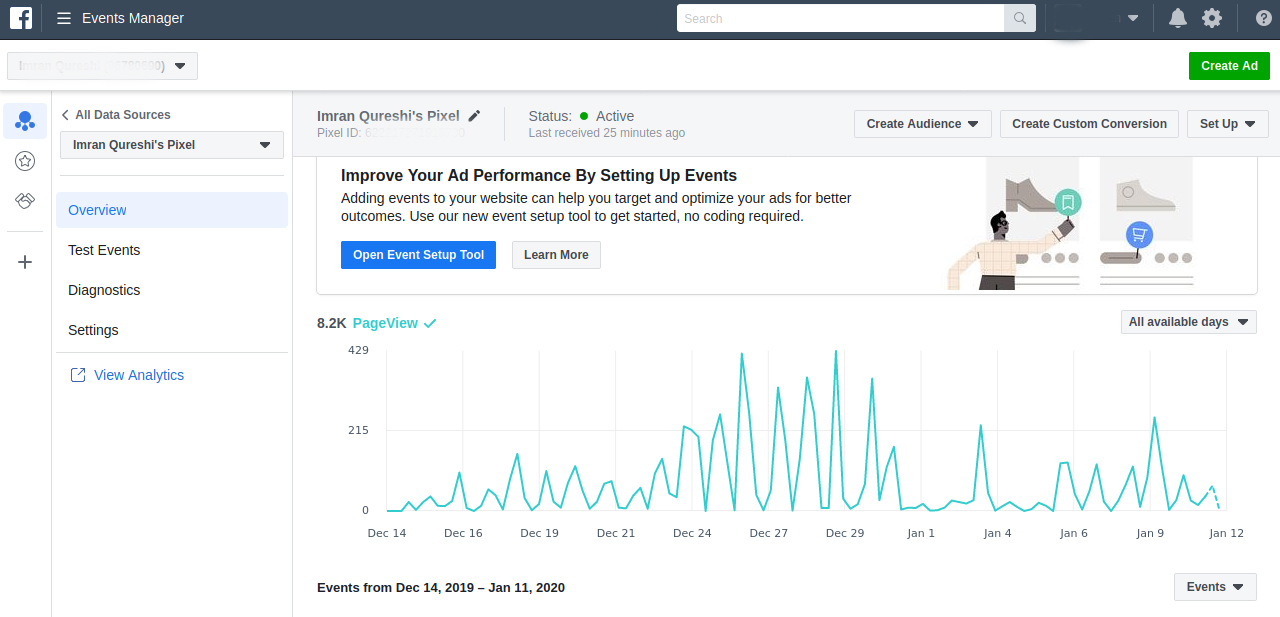Click the Learn More button
Image resolution: width=1280 pixels, height=617 pixels.
tap(556, 255)
